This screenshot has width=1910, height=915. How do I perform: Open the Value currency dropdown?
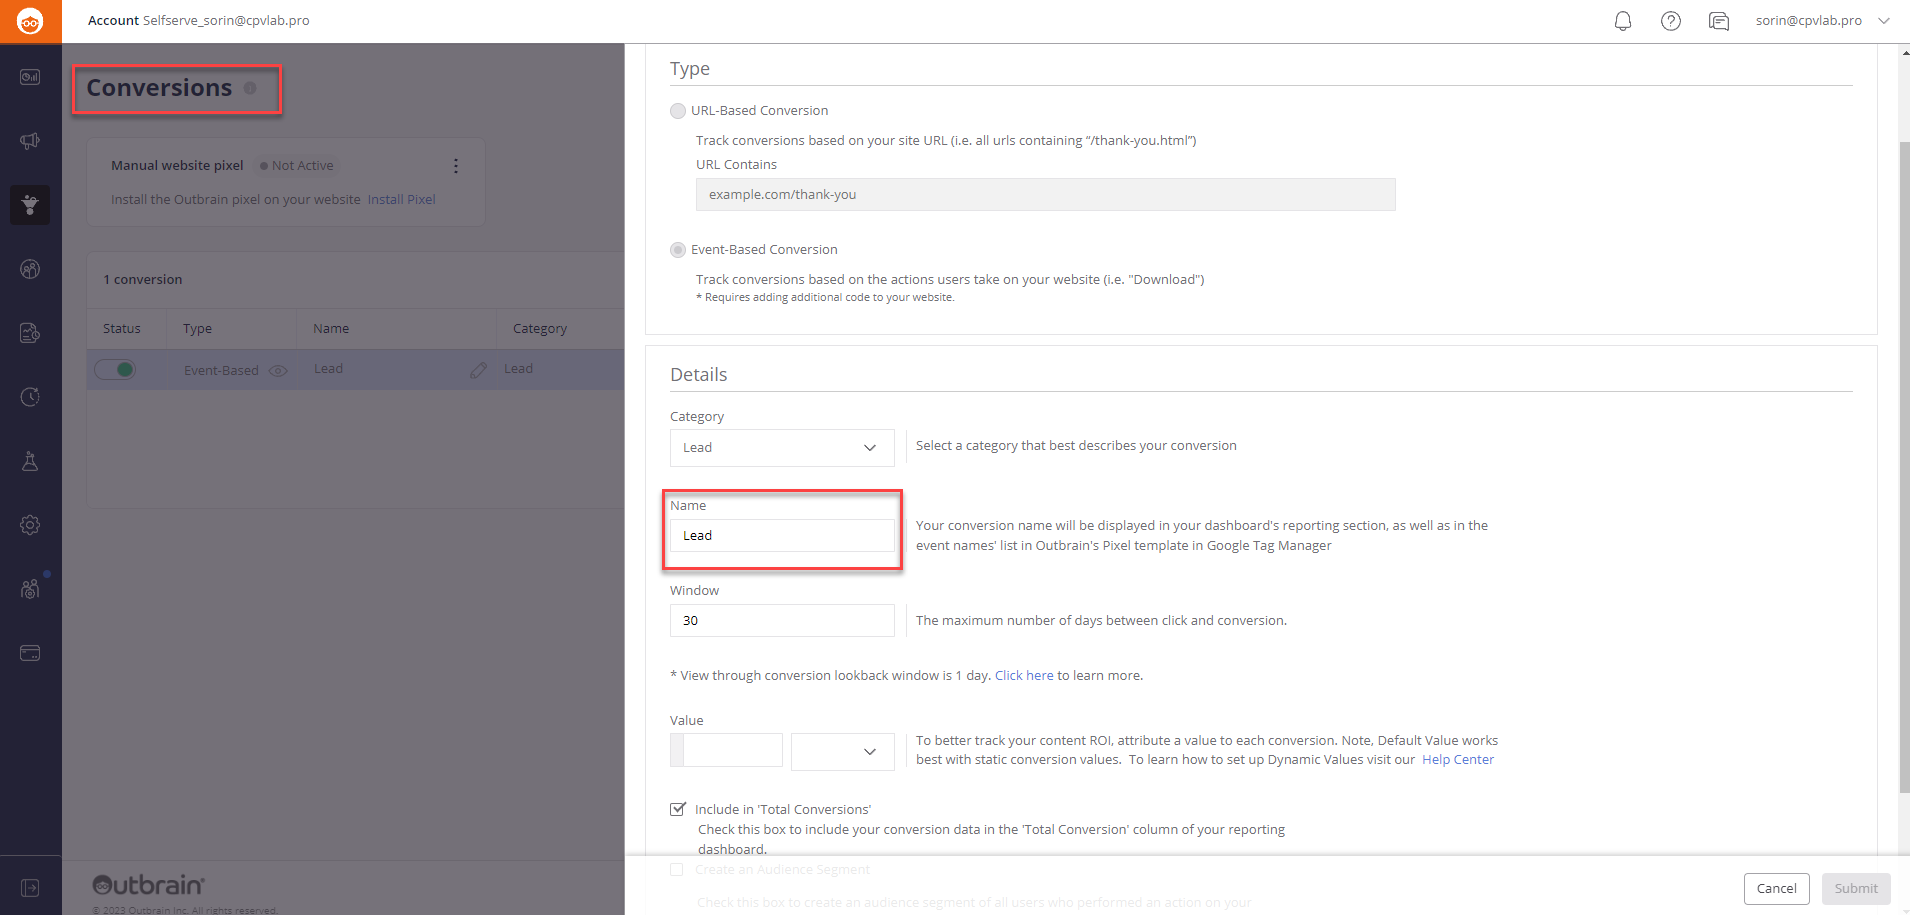842,751
